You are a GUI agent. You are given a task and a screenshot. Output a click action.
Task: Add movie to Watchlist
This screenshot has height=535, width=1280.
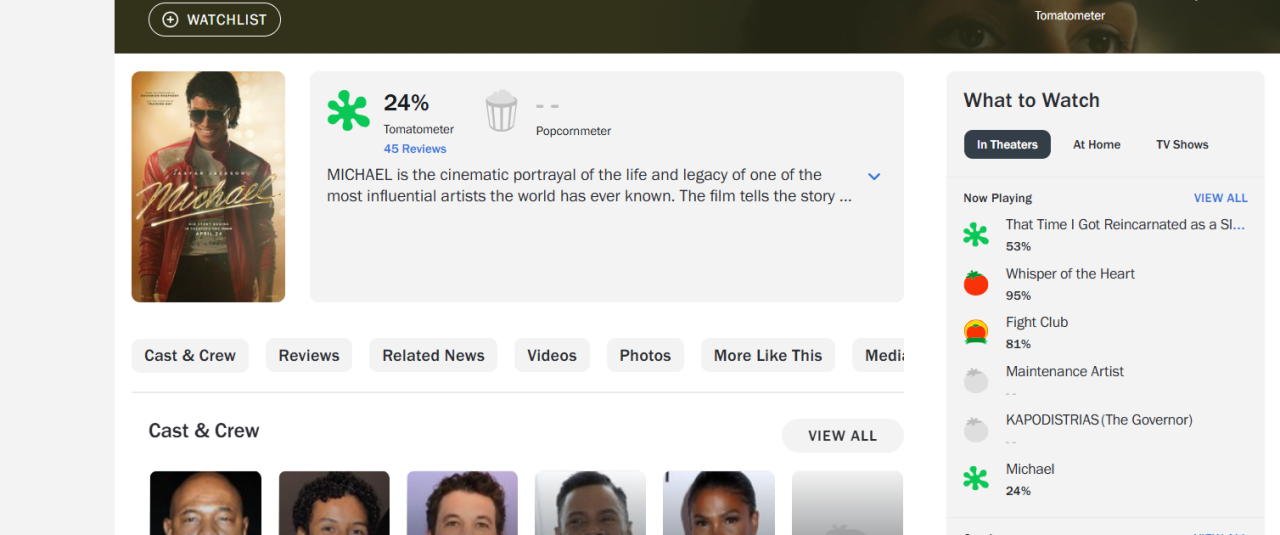click(215, 20)
